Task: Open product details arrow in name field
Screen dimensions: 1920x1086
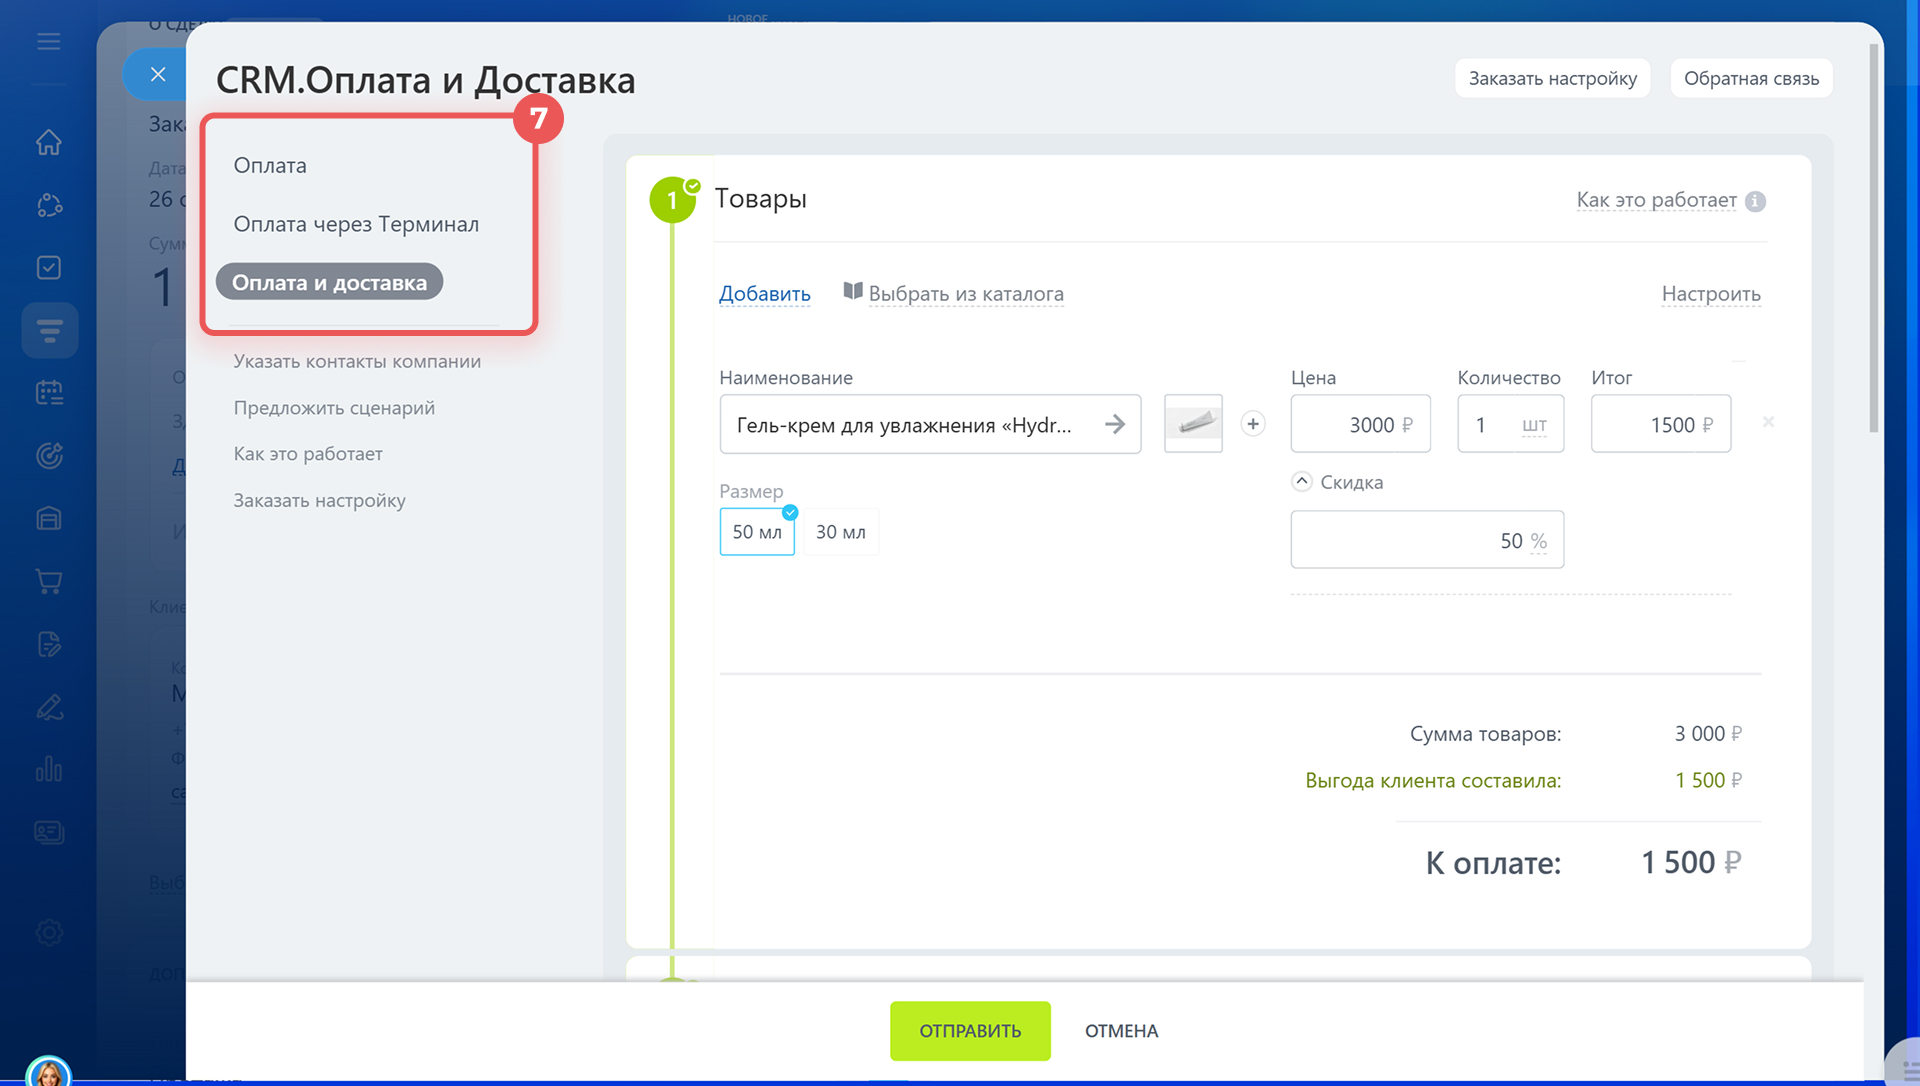Action: pyautogui.click(x=1115, y=425)
